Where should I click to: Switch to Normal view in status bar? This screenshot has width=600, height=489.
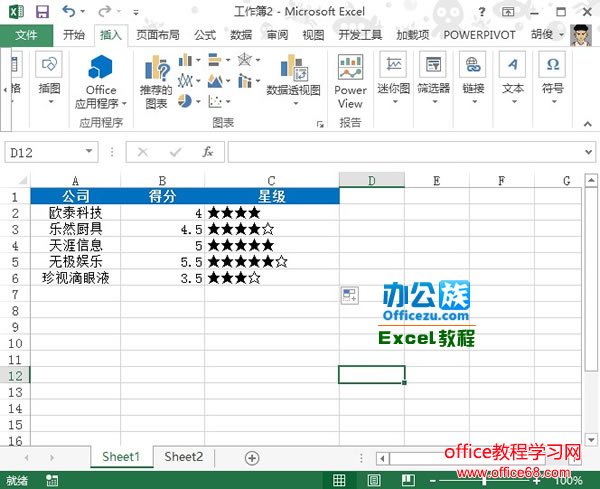point(339,480)
